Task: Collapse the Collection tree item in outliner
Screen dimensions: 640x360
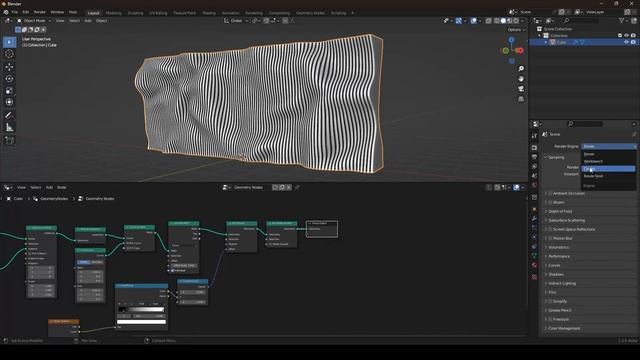Action: [x=540, y=36]
